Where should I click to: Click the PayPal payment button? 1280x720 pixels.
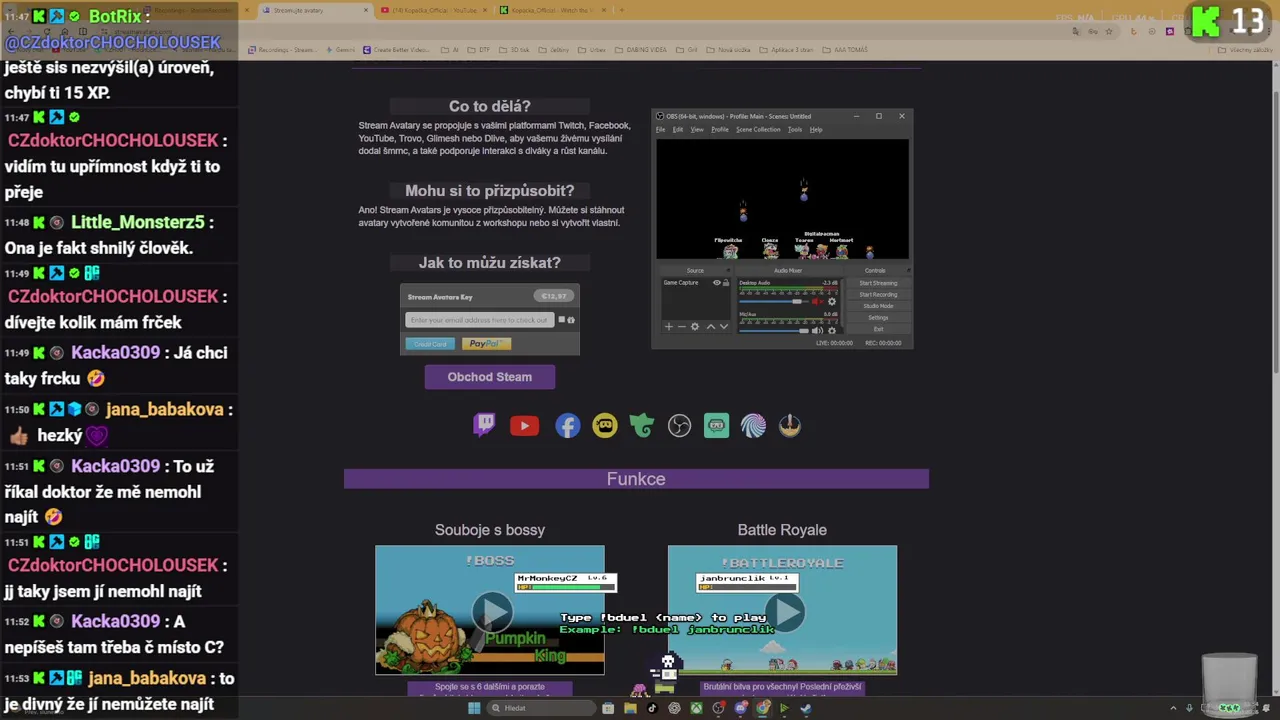pyautogui.click(x=486, y=343)
